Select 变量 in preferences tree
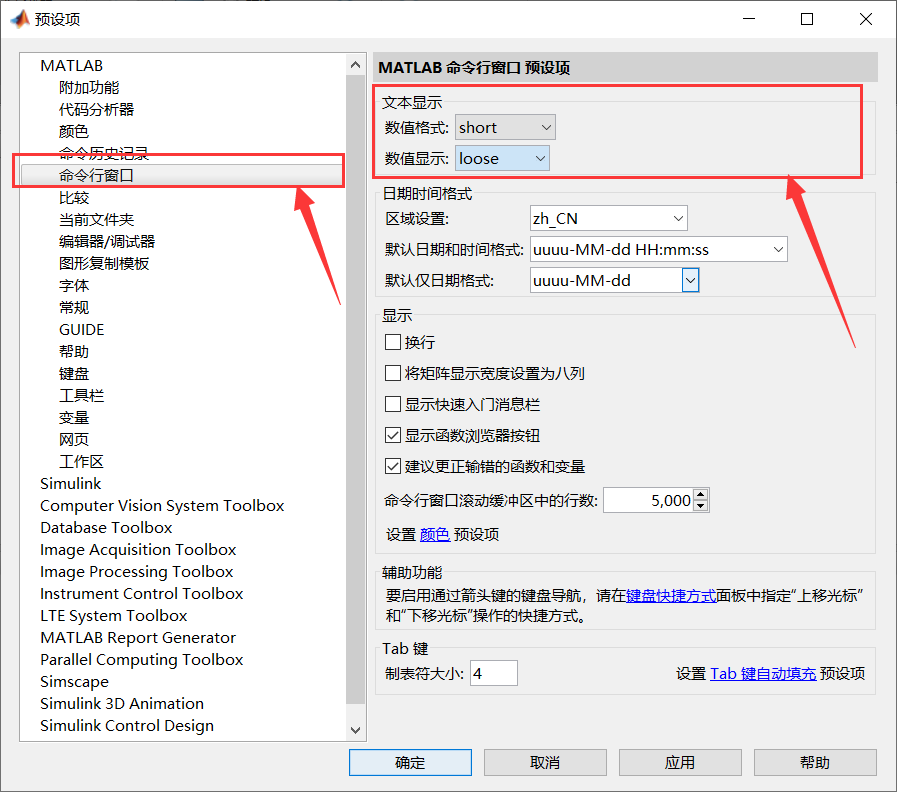The height and width of the screenshot is (792, 897). 74,417
